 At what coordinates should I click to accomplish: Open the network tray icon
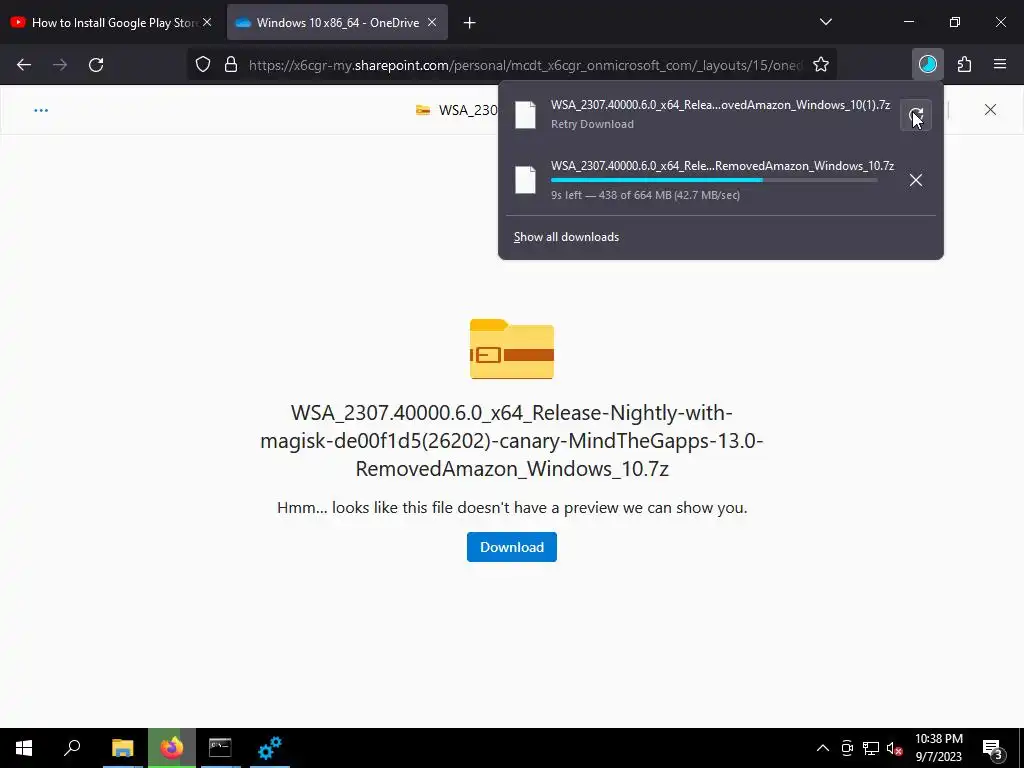point(871,748)
